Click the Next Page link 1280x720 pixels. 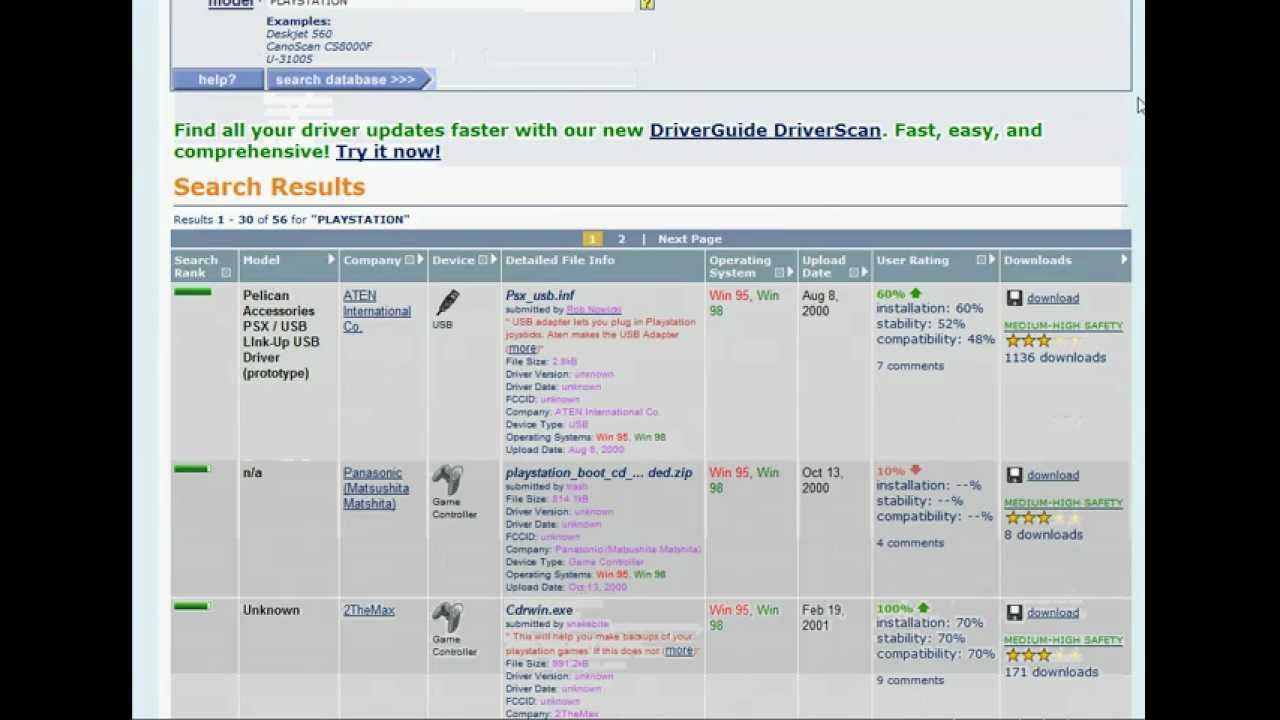(x=689, y=239)
